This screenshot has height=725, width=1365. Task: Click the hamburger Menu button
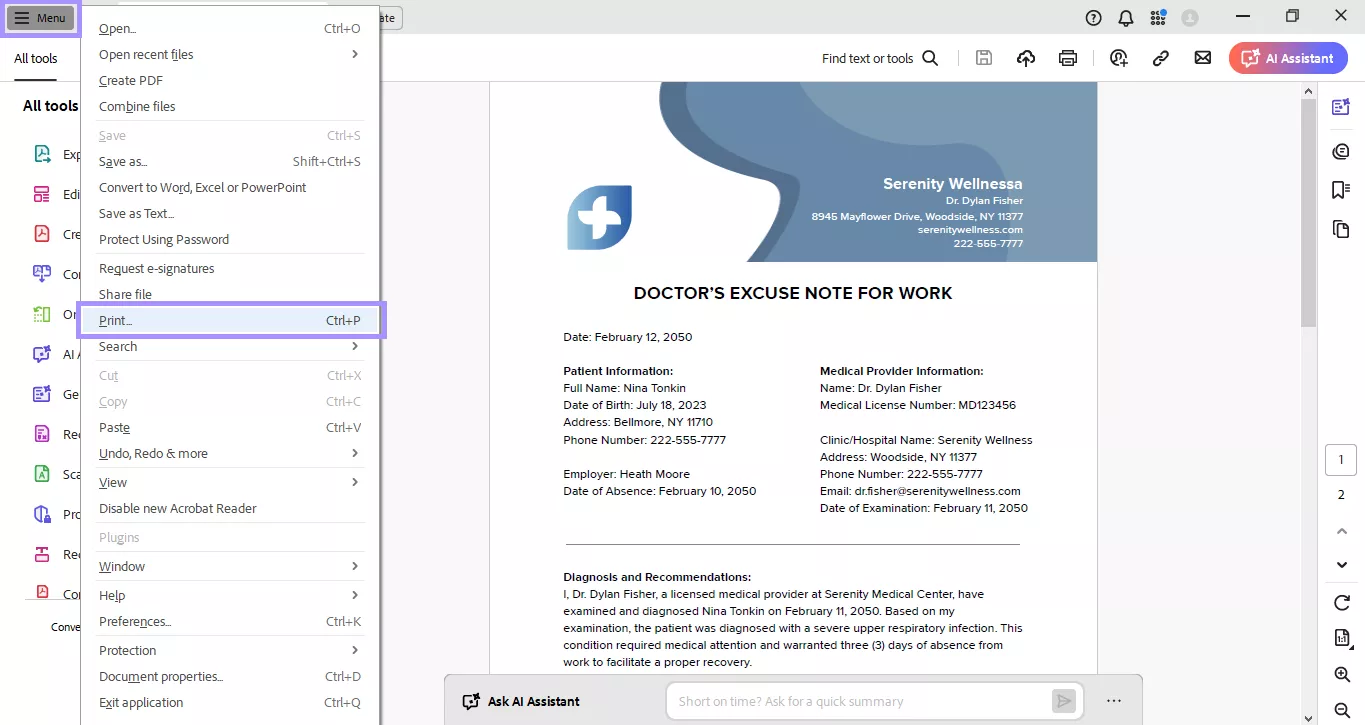[x=40, y=18]
